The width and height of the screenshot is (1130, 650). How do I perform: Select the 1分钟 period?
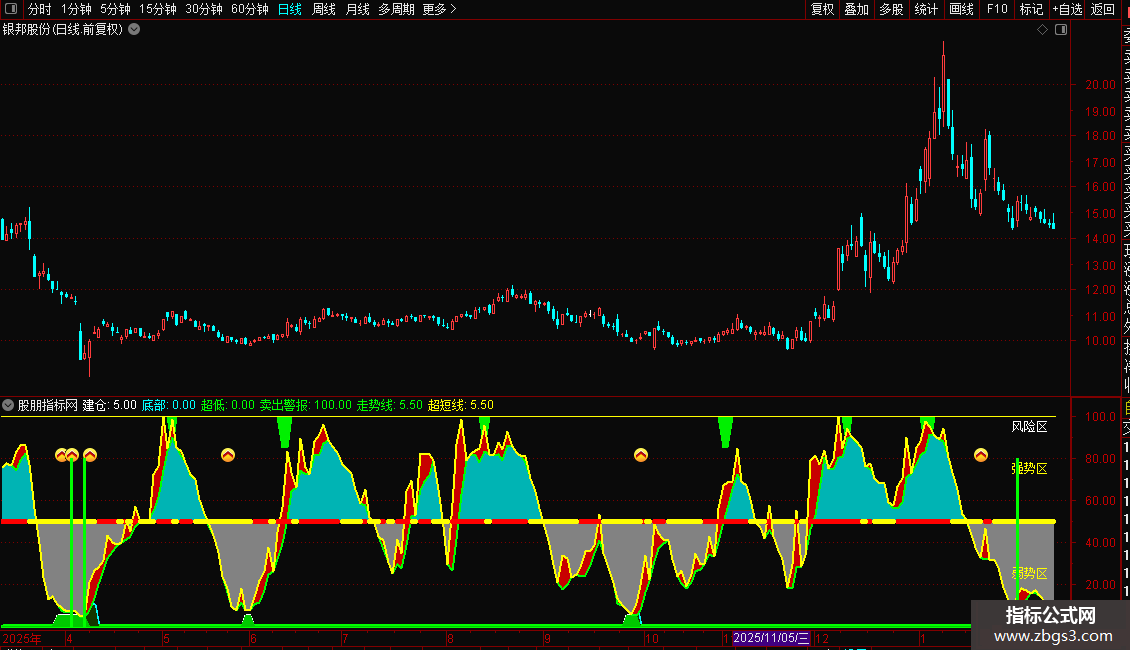pyautogui.click(x=76, y=9)
